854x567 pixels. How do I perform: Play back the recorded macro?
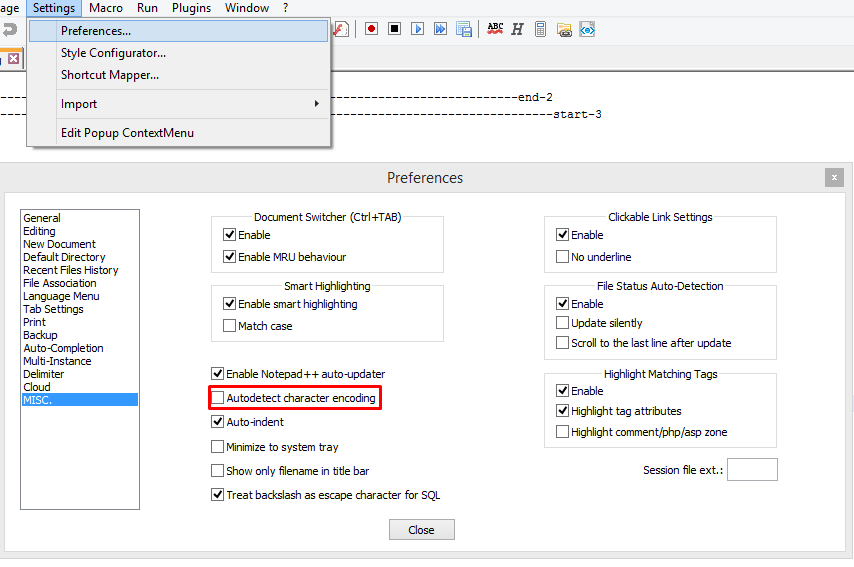click(x=417, y=29)
